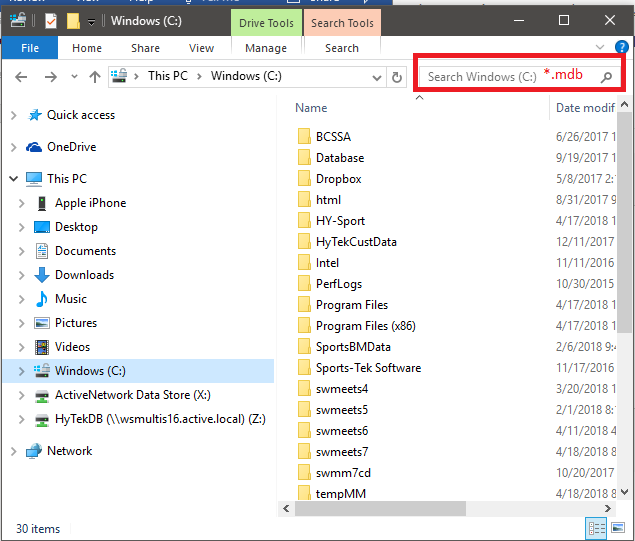635x541 pixels.
Task: Select Downloads in the navigation pane
Action: coord(84,275)
